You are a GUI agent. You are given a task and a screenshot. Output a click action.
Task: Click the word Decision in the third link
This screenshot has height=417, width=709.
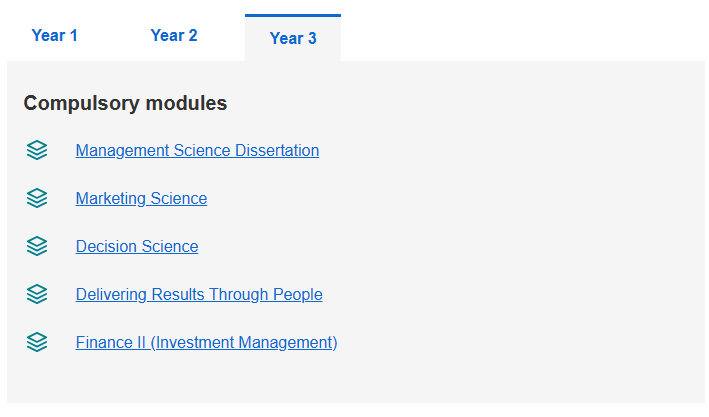click(106, 246)
